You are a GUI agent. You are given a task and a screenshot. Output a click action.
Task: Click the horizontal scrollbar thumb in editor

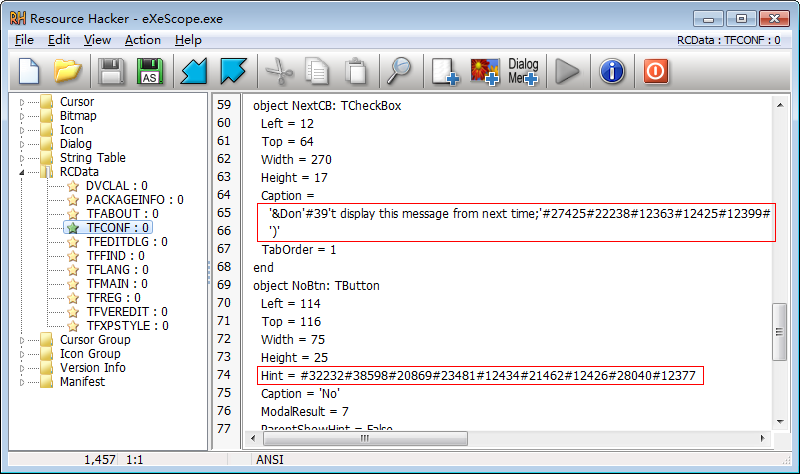click(365, 438)
